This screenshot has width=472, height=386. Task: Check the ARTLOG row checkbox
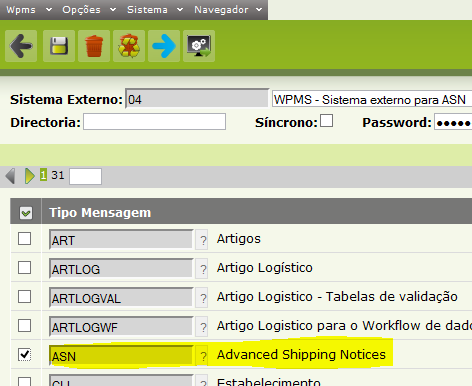(x=25, y=267)
